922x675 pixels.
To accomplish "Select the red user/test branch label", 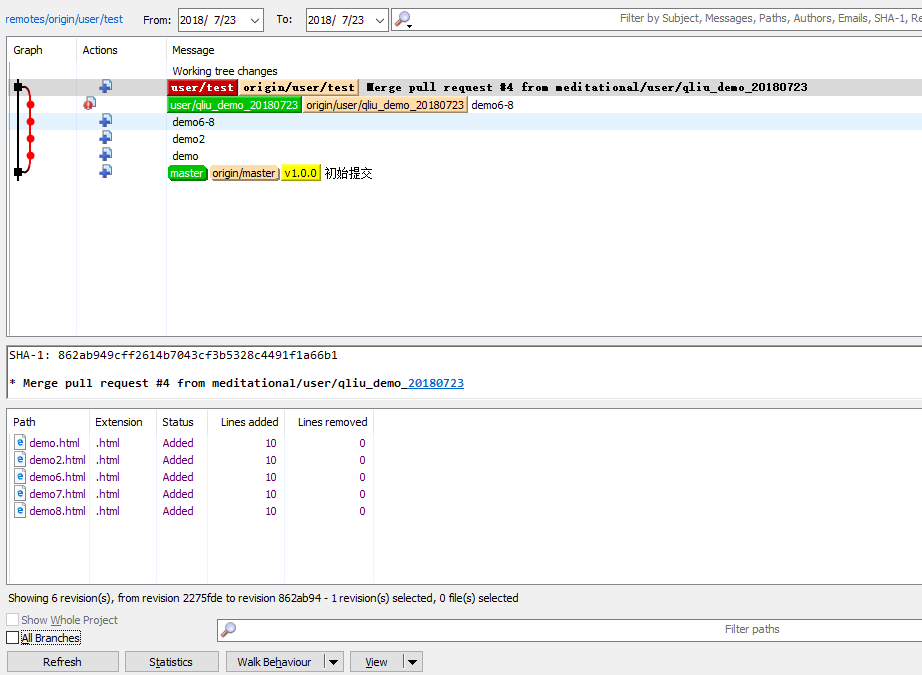I will point(202,87).
